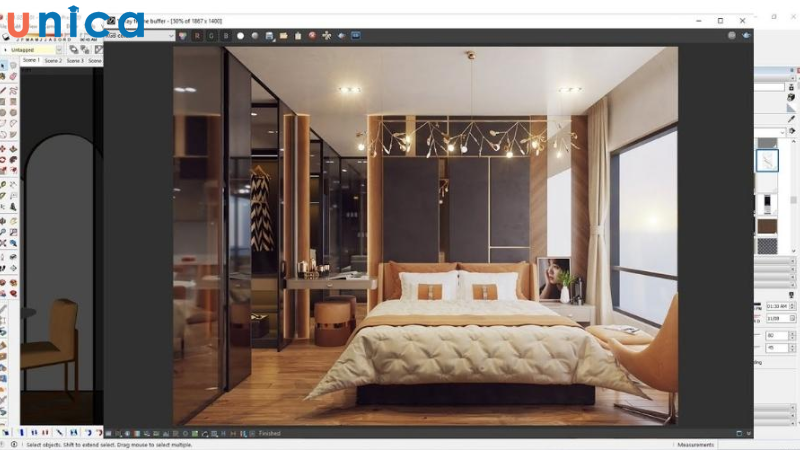Click the green square icon in the frame buffer's bottom bar
The image size is (800, 450).
194,434
